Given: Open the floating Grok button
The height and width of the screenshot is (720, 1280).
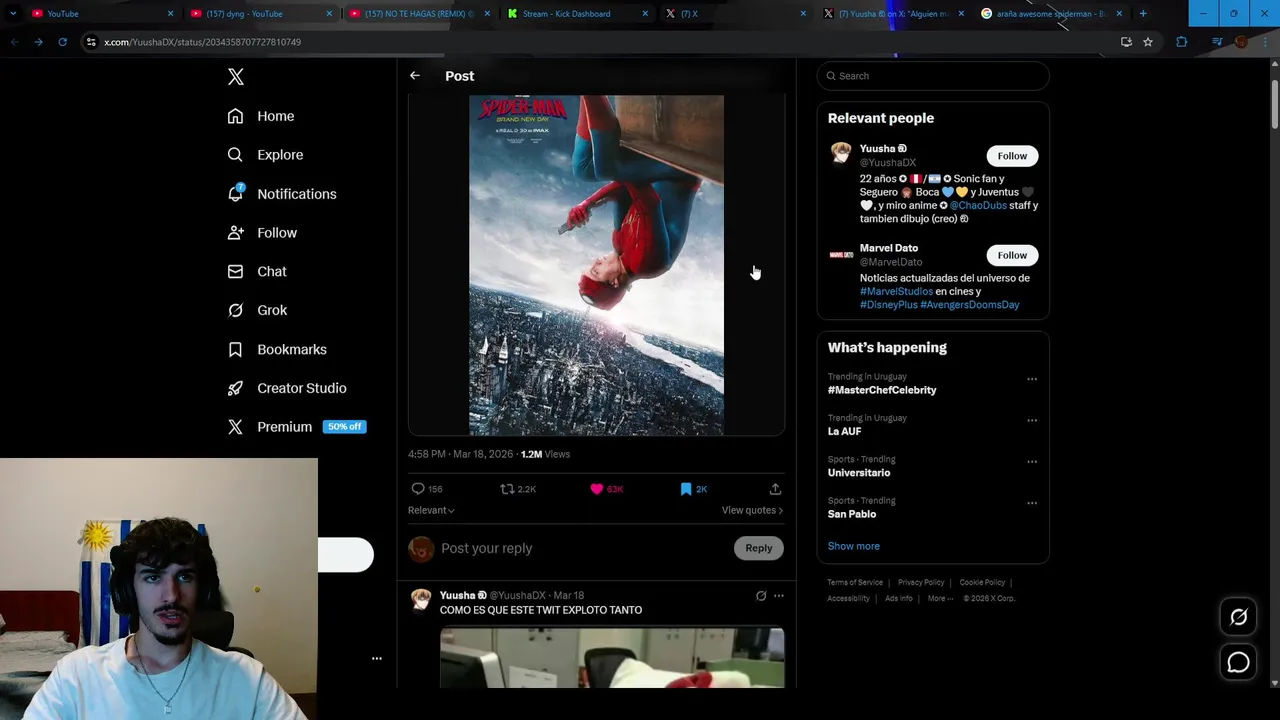Looking at the screenshot, I should click(x=1239, y=617).
